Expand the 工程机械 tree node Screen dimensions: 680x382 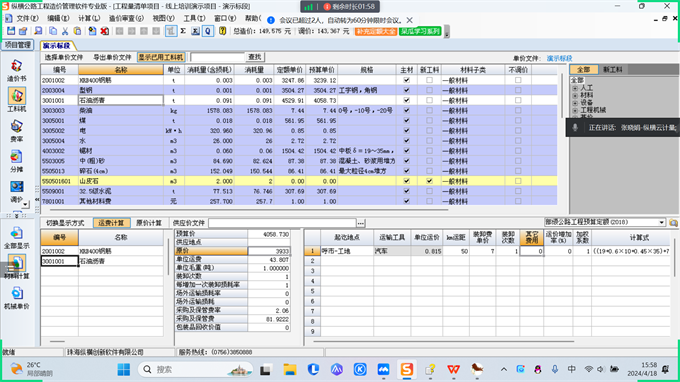[x=575, y=110]
